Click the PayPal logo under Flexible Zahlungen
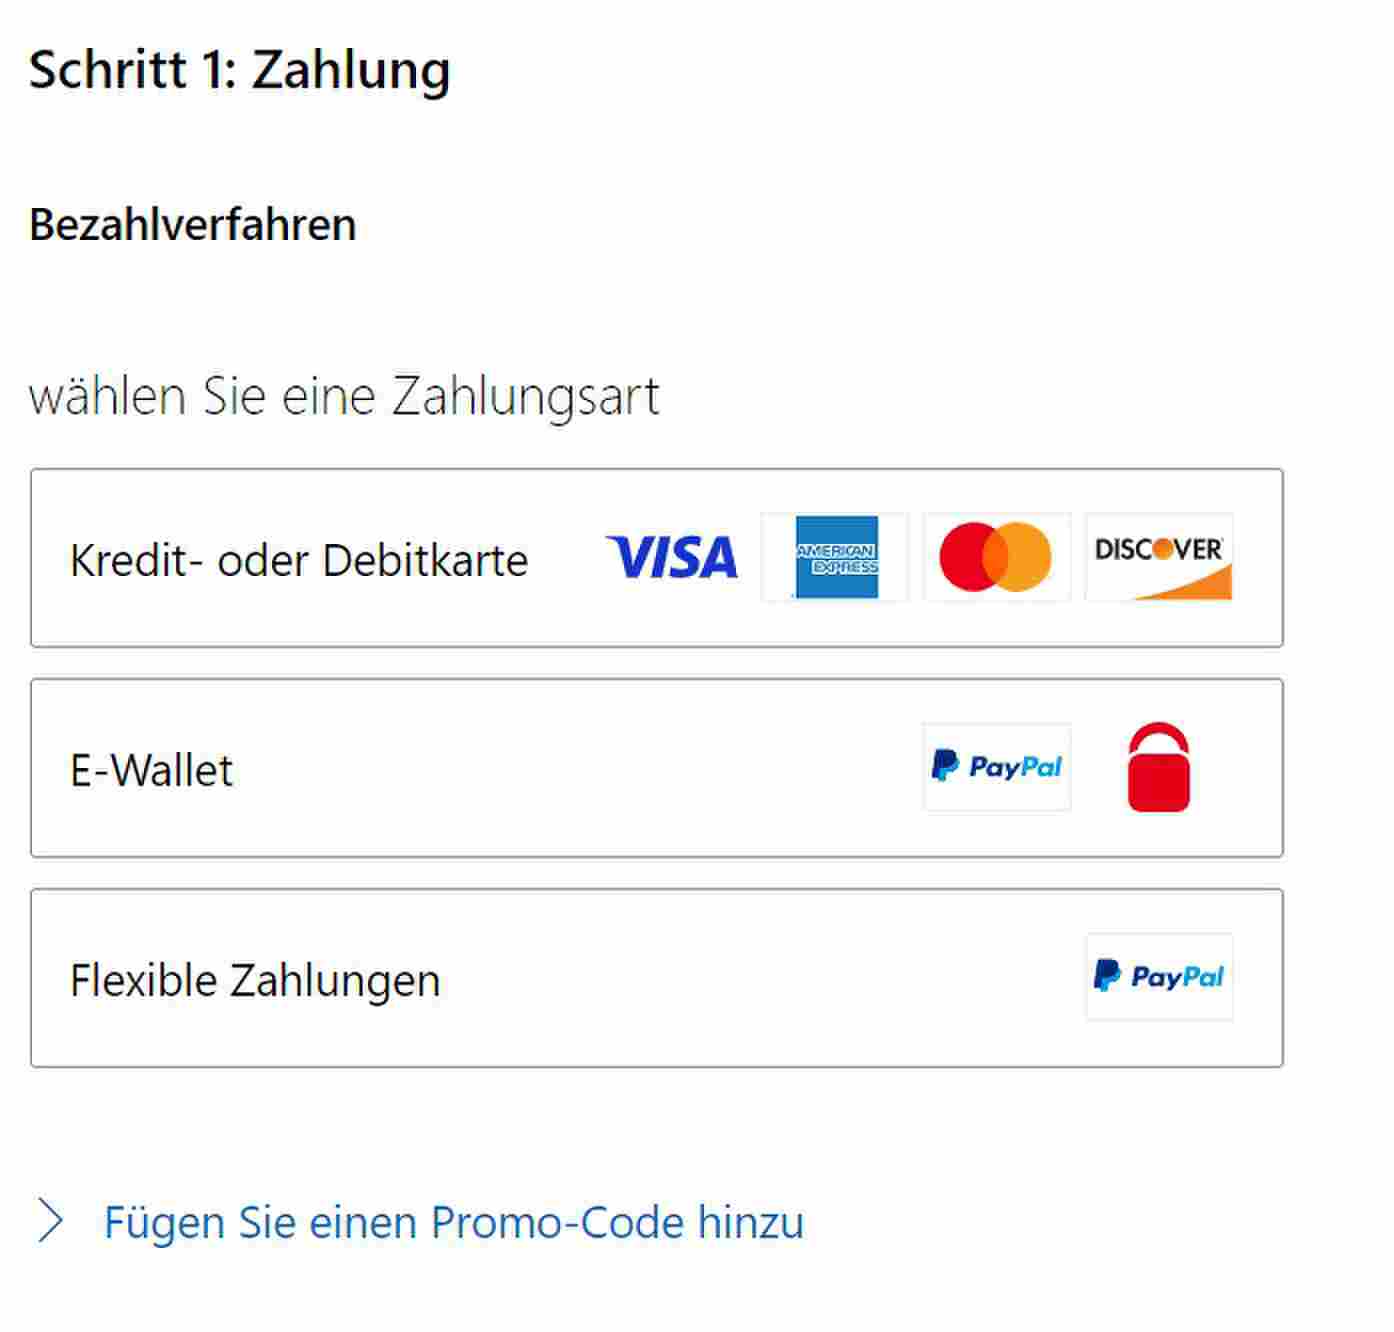1394x1332 pixels. [1159, 977]
